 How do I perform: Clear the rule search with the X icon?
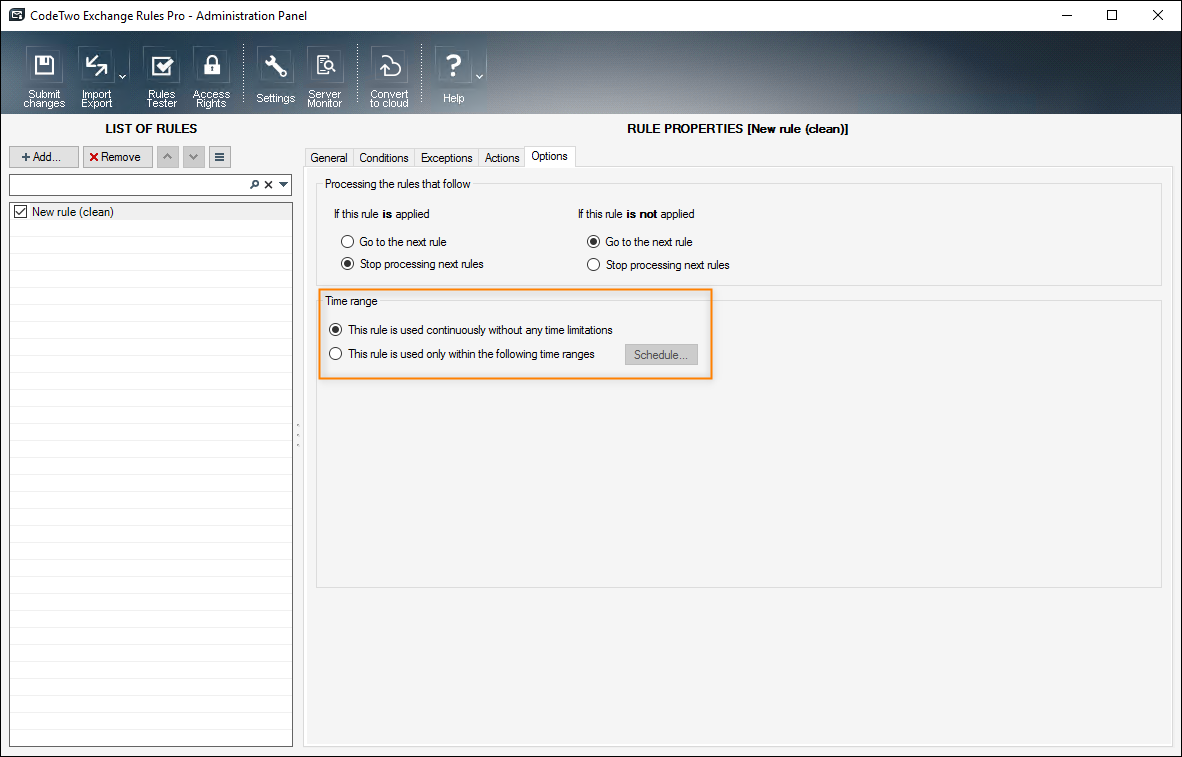point(268,185)
